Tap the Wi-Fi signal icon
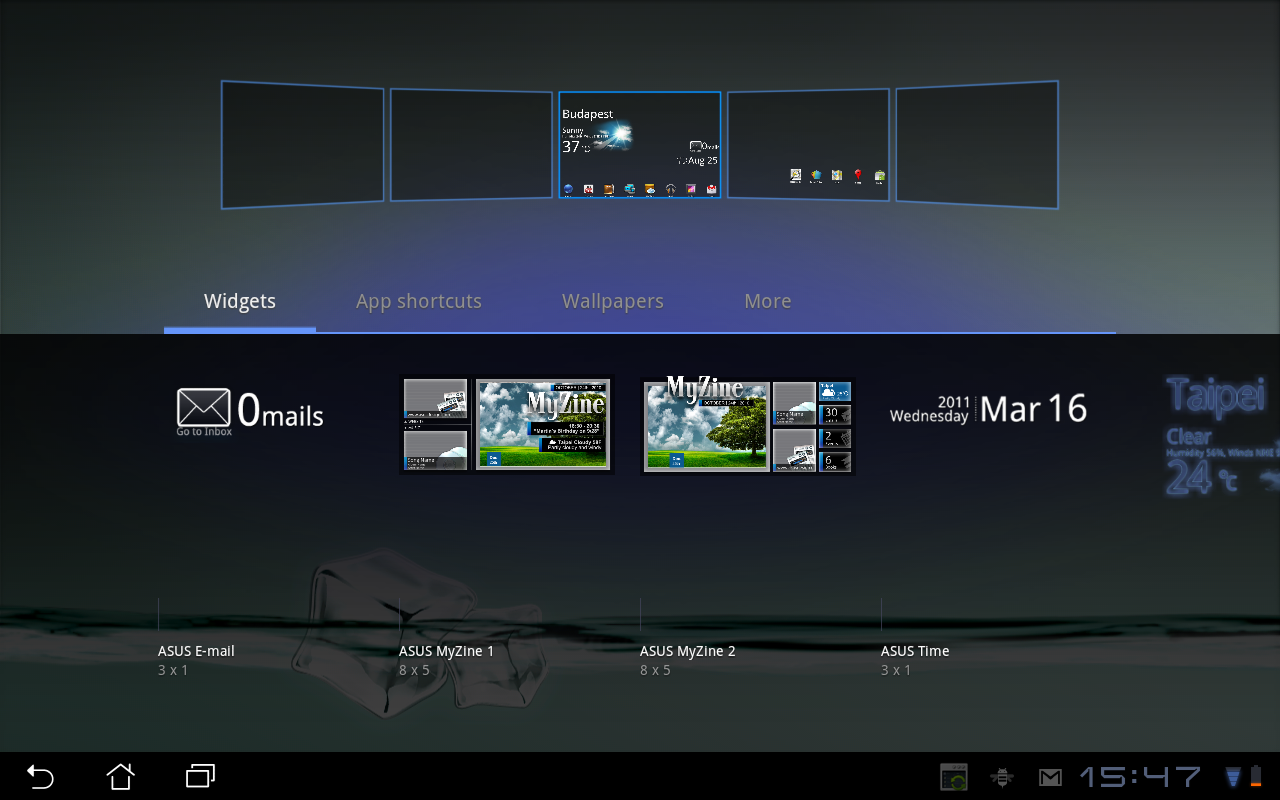1280x800 pixels. click(1233, 777)
